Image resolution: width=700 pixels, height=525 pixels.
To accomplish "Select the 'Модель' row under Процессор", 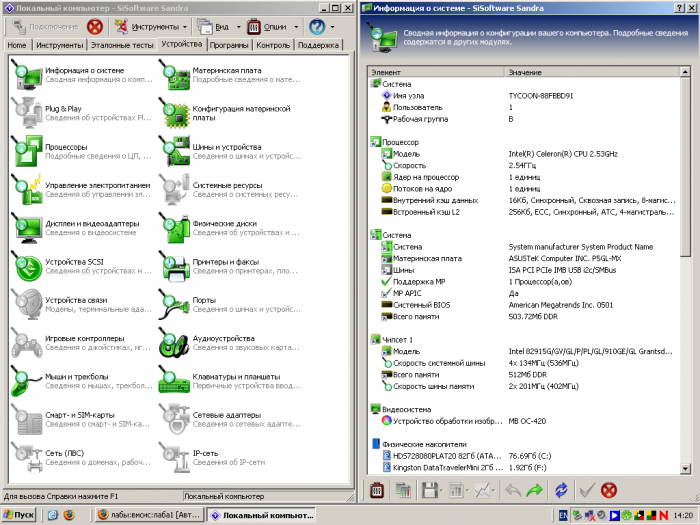I will [523, 154].
